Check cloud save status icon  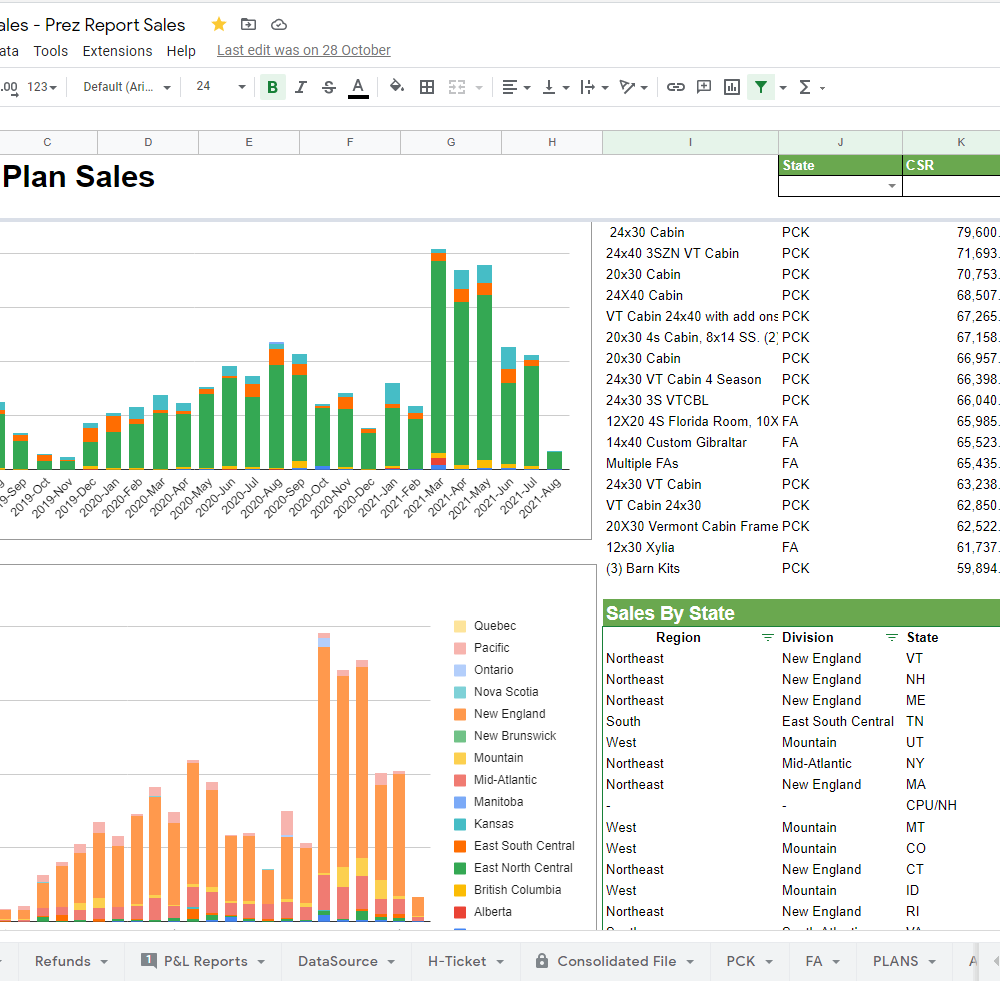point(279,25)
